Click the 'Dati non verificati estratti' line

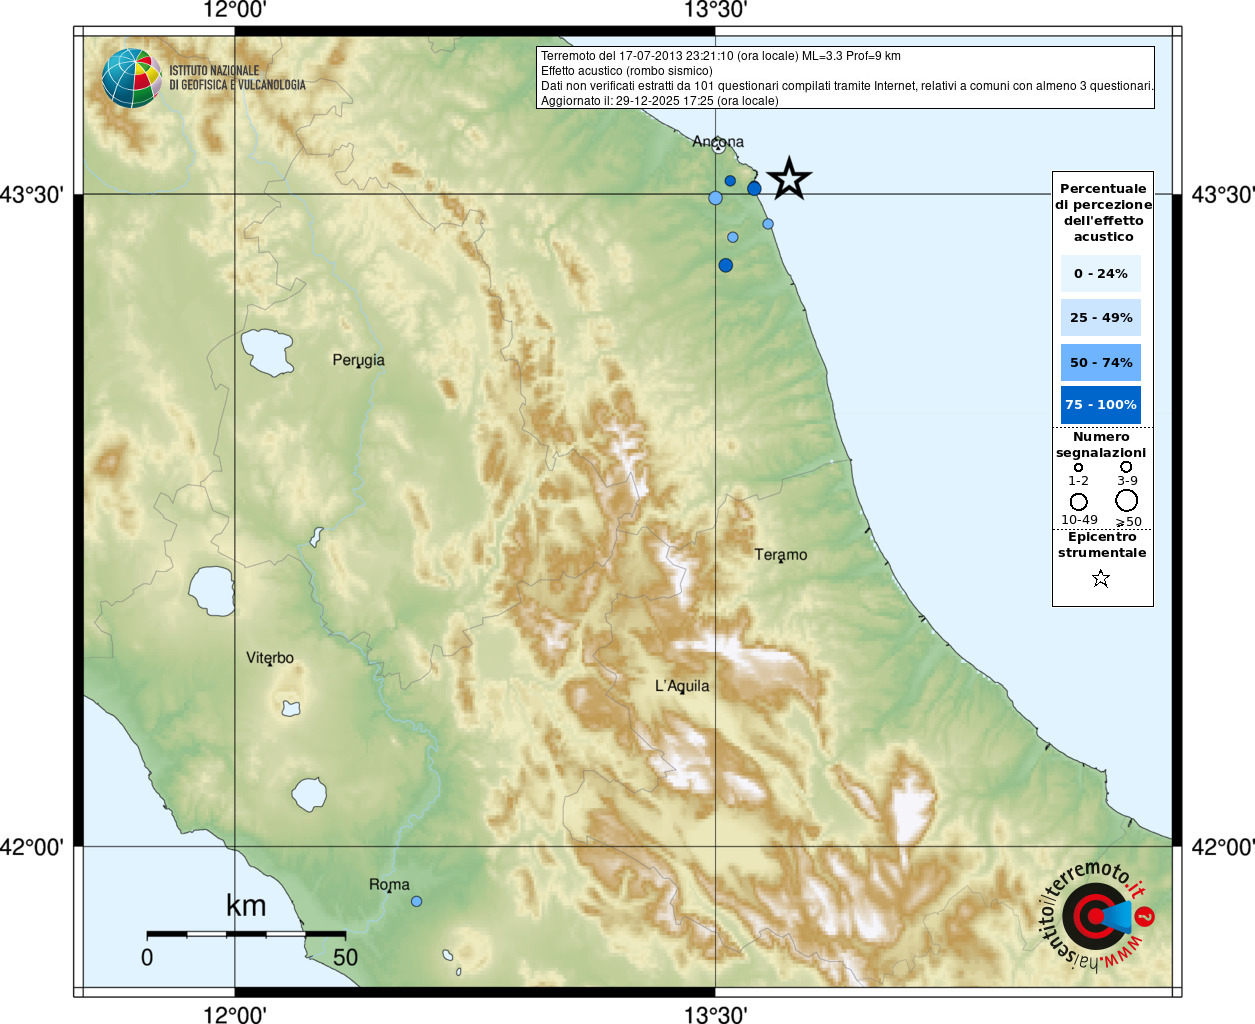pyautogui.click(x=847, y=86)
